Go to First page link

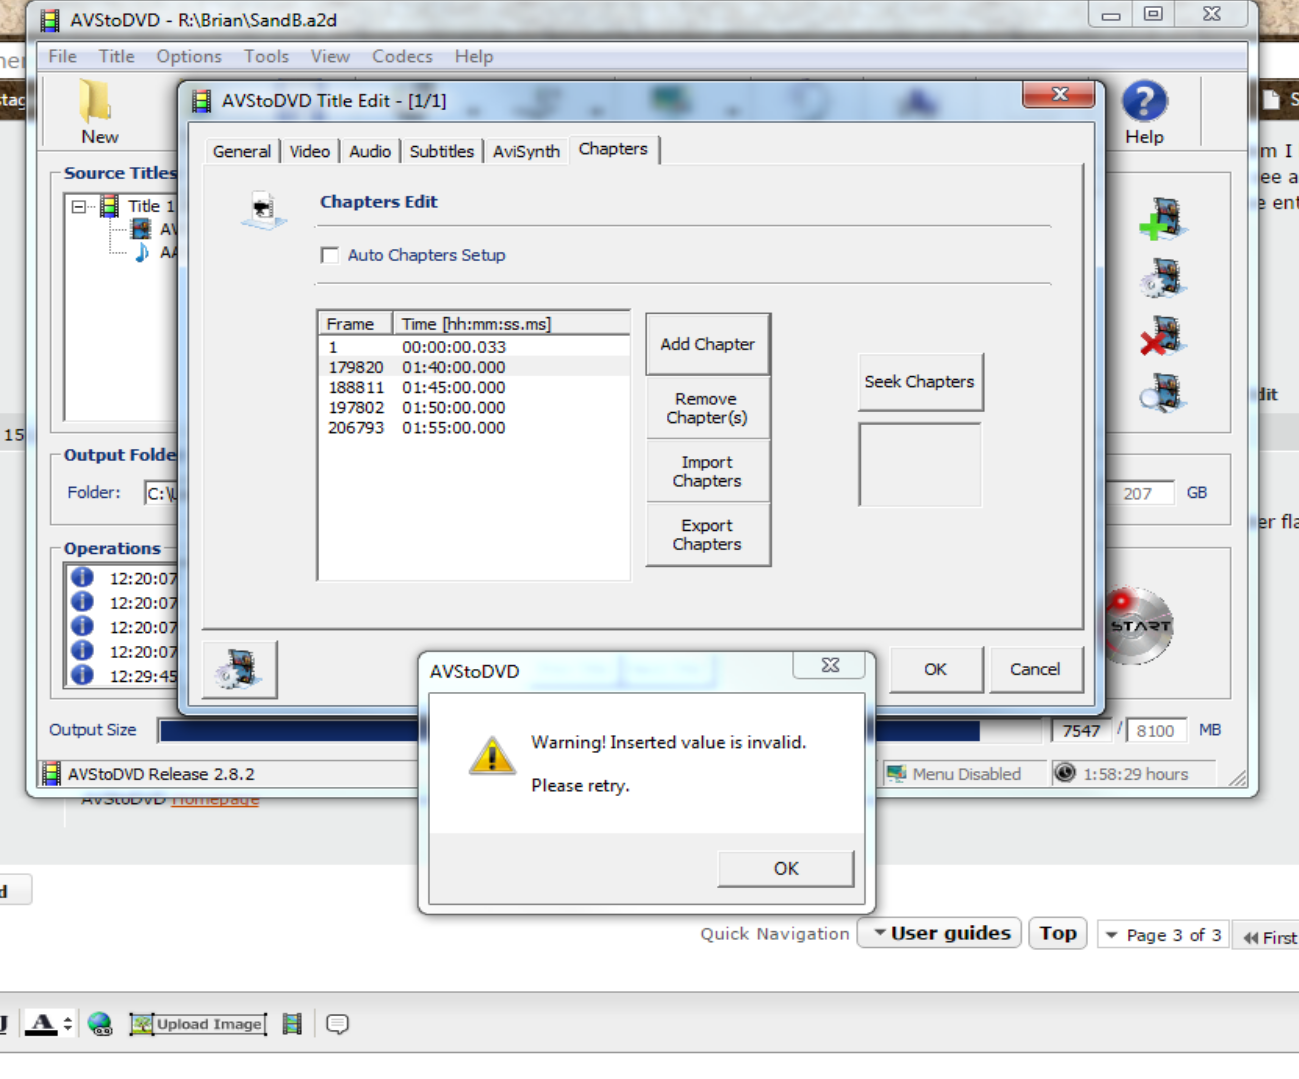(x=1270, y=937)
